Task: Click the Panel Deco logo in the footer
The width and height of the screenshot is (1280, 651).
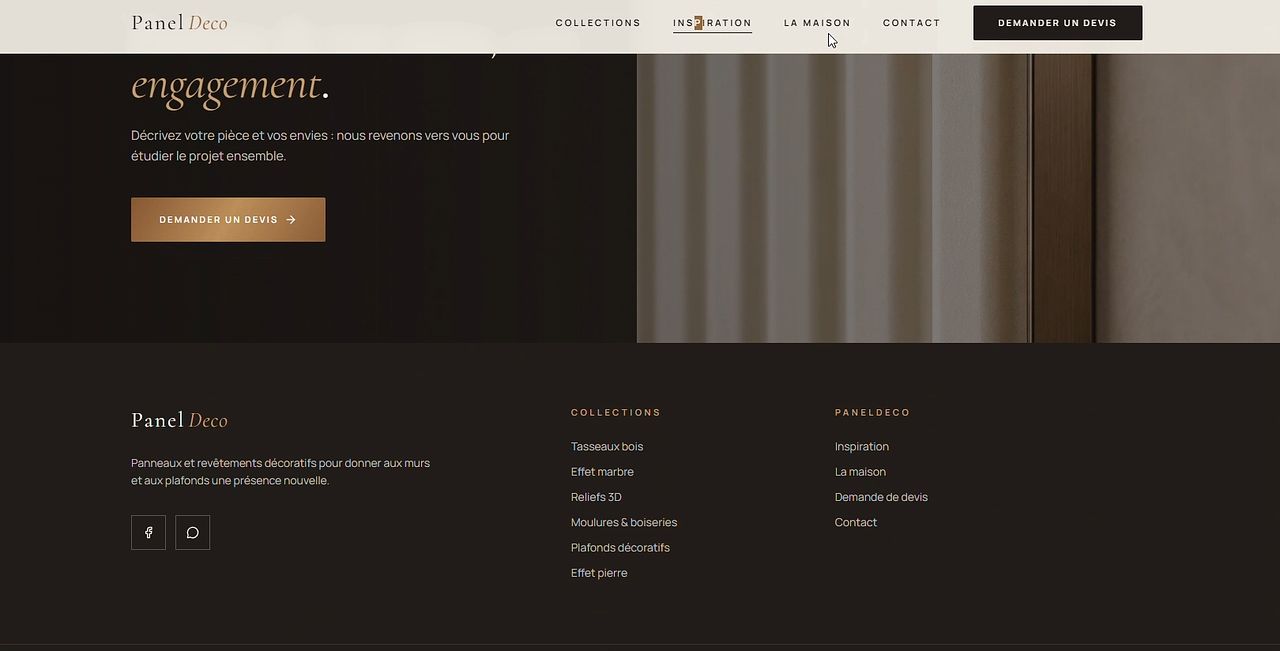Action: coord(180,420)
